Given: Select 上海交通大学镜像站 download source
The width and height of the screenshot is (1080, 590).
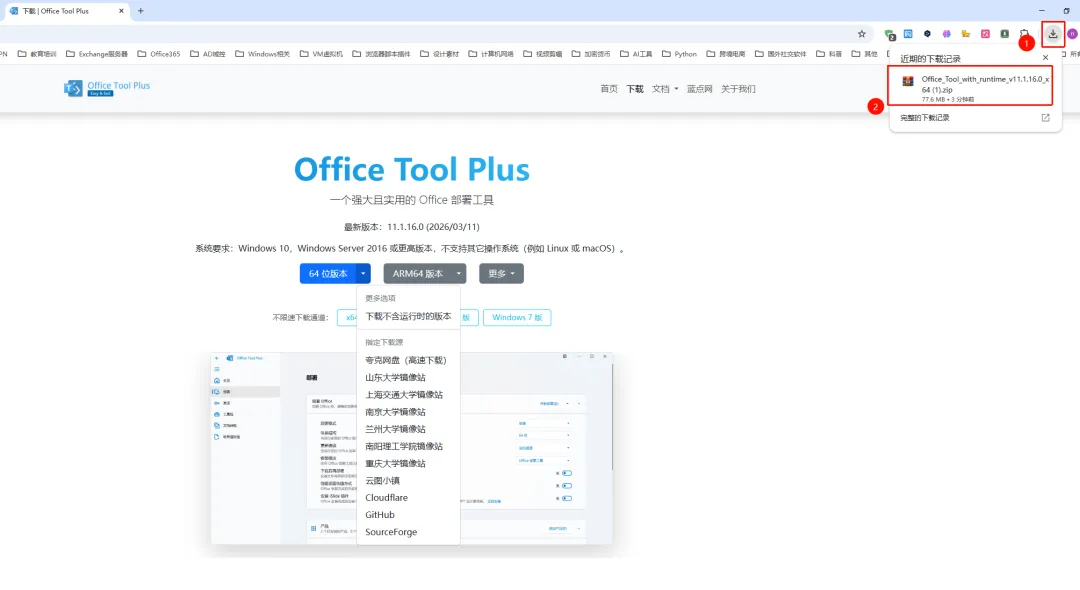Looking at the screenshot, I should 408,394.
